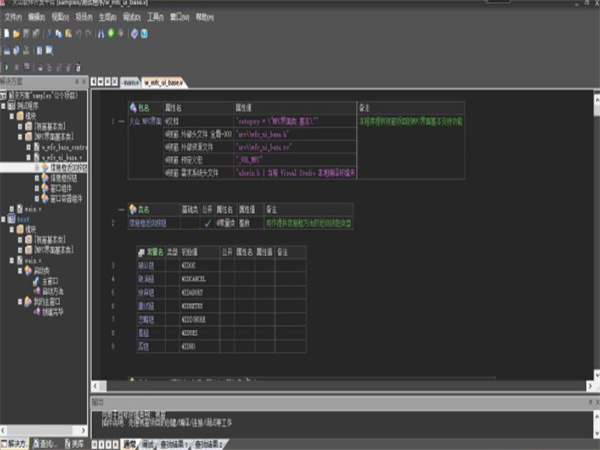Click the blue help icon in toolbar

tap(144, 33)
